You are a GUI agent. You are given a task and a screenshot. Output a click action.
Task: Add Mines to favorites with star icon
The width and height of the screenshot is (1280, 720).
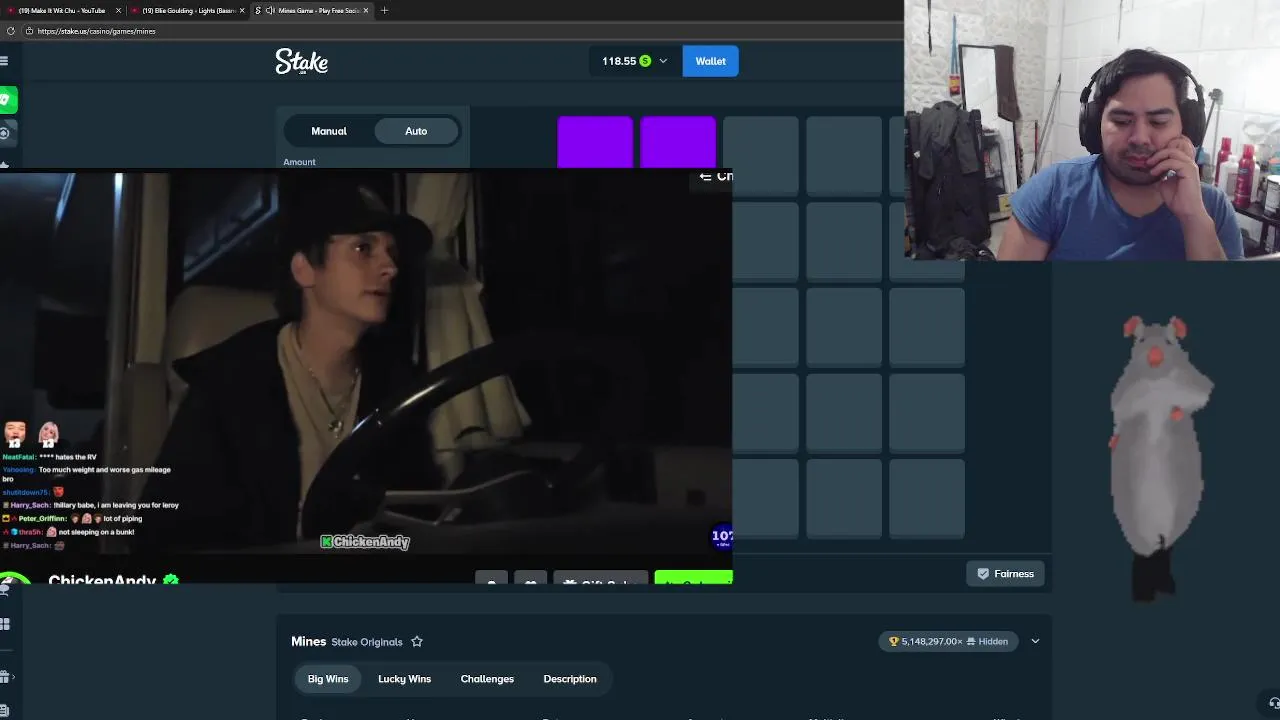point(417,642)
